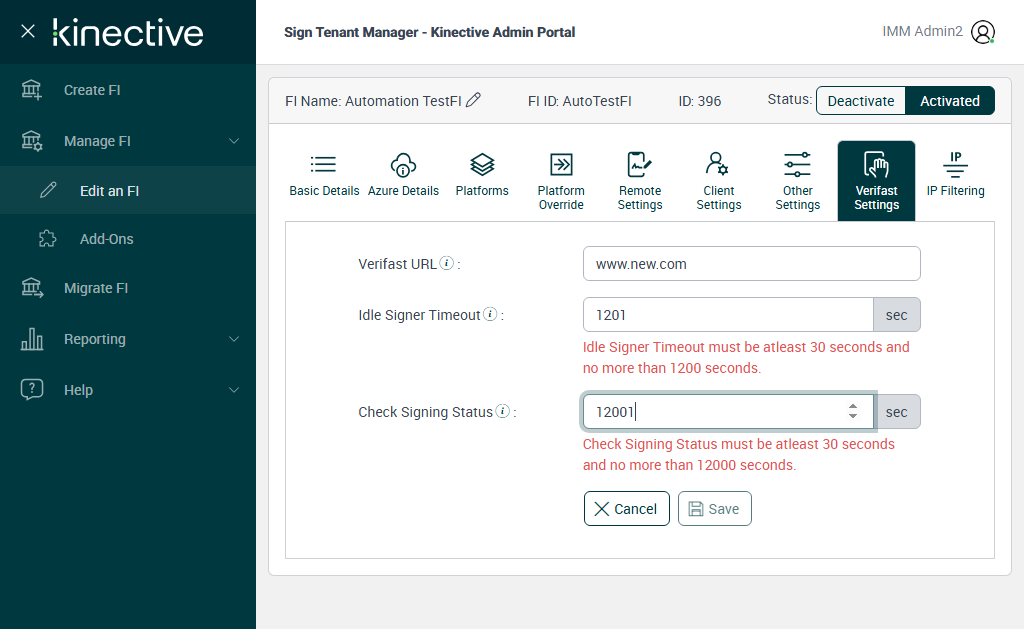Screen dimensions: 1024x629
Task: Collapse the Manage FI chevron
Action: point(234,141)
